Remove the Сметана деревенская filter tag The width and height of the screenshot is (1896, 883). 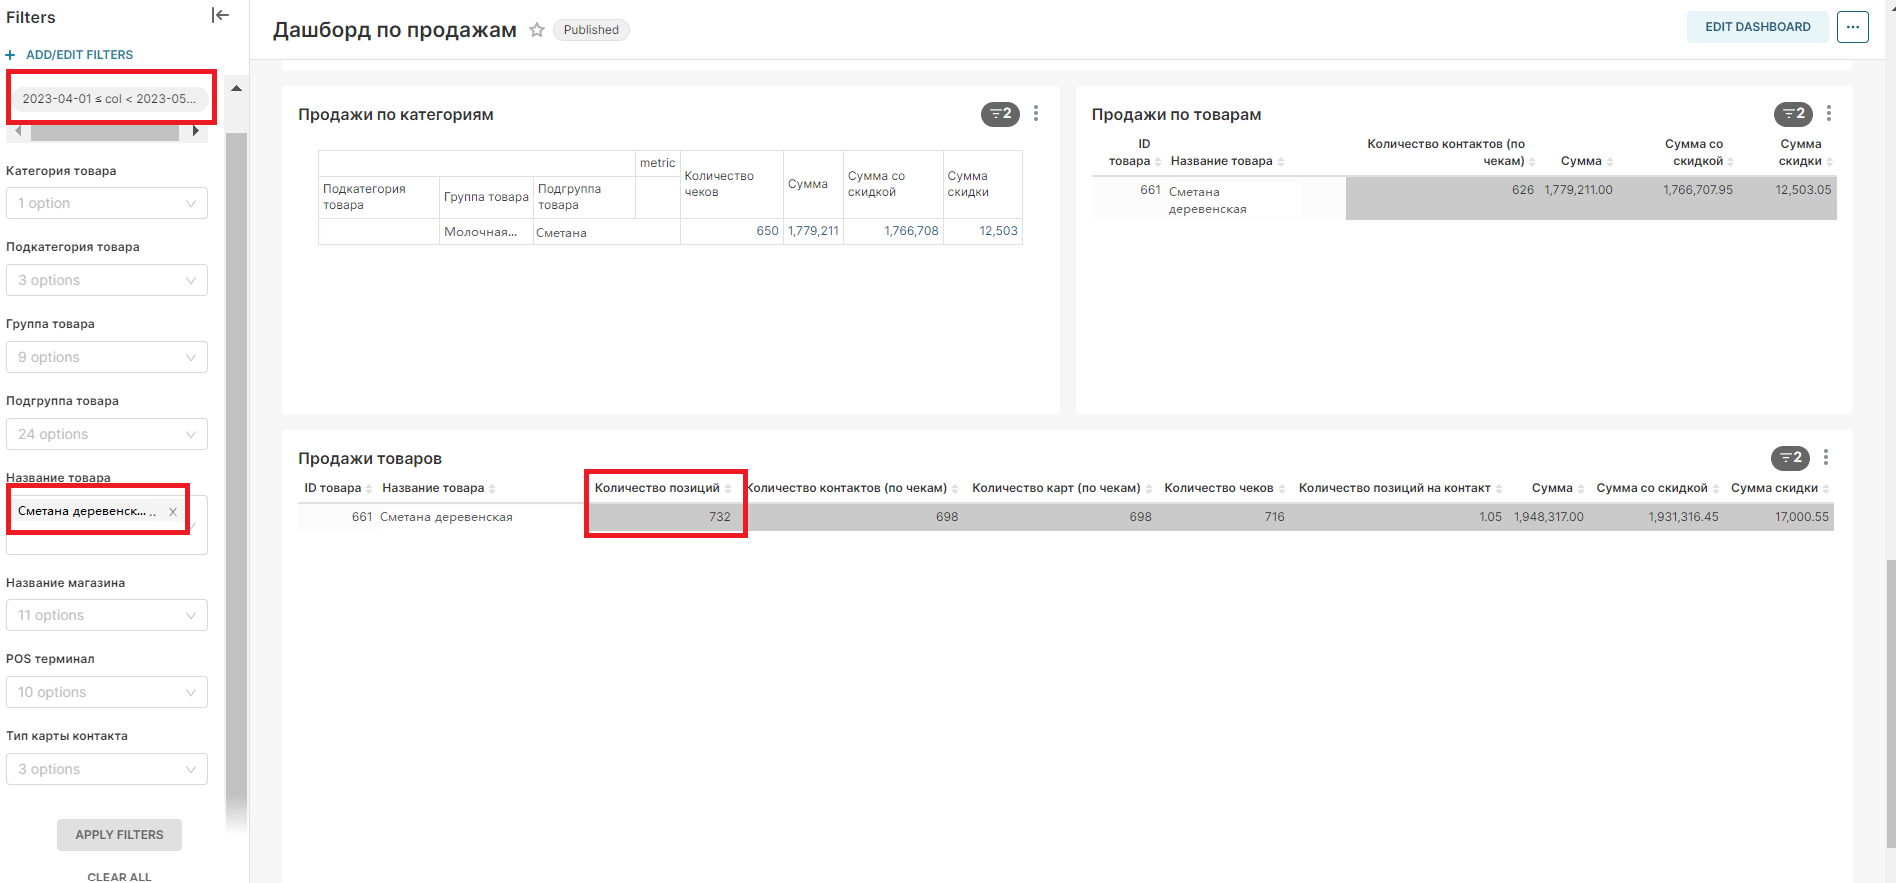[173, 512]
